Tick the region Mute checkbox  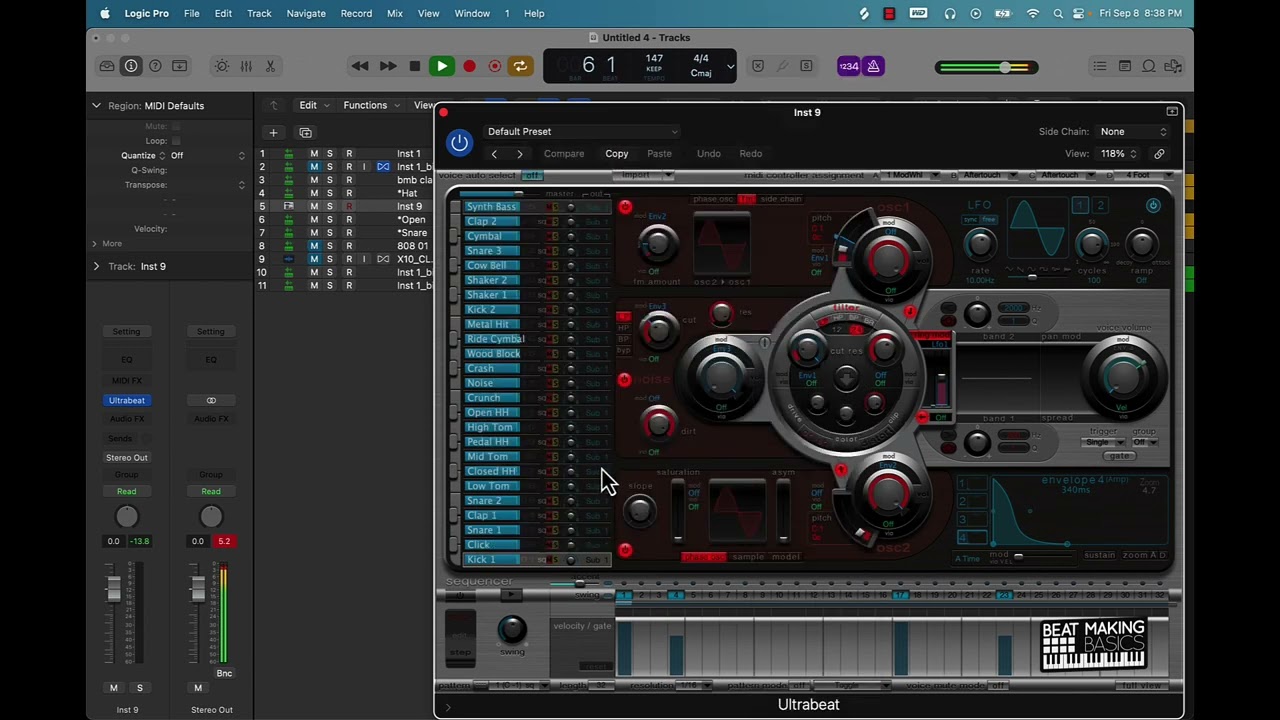pos(176,126)
